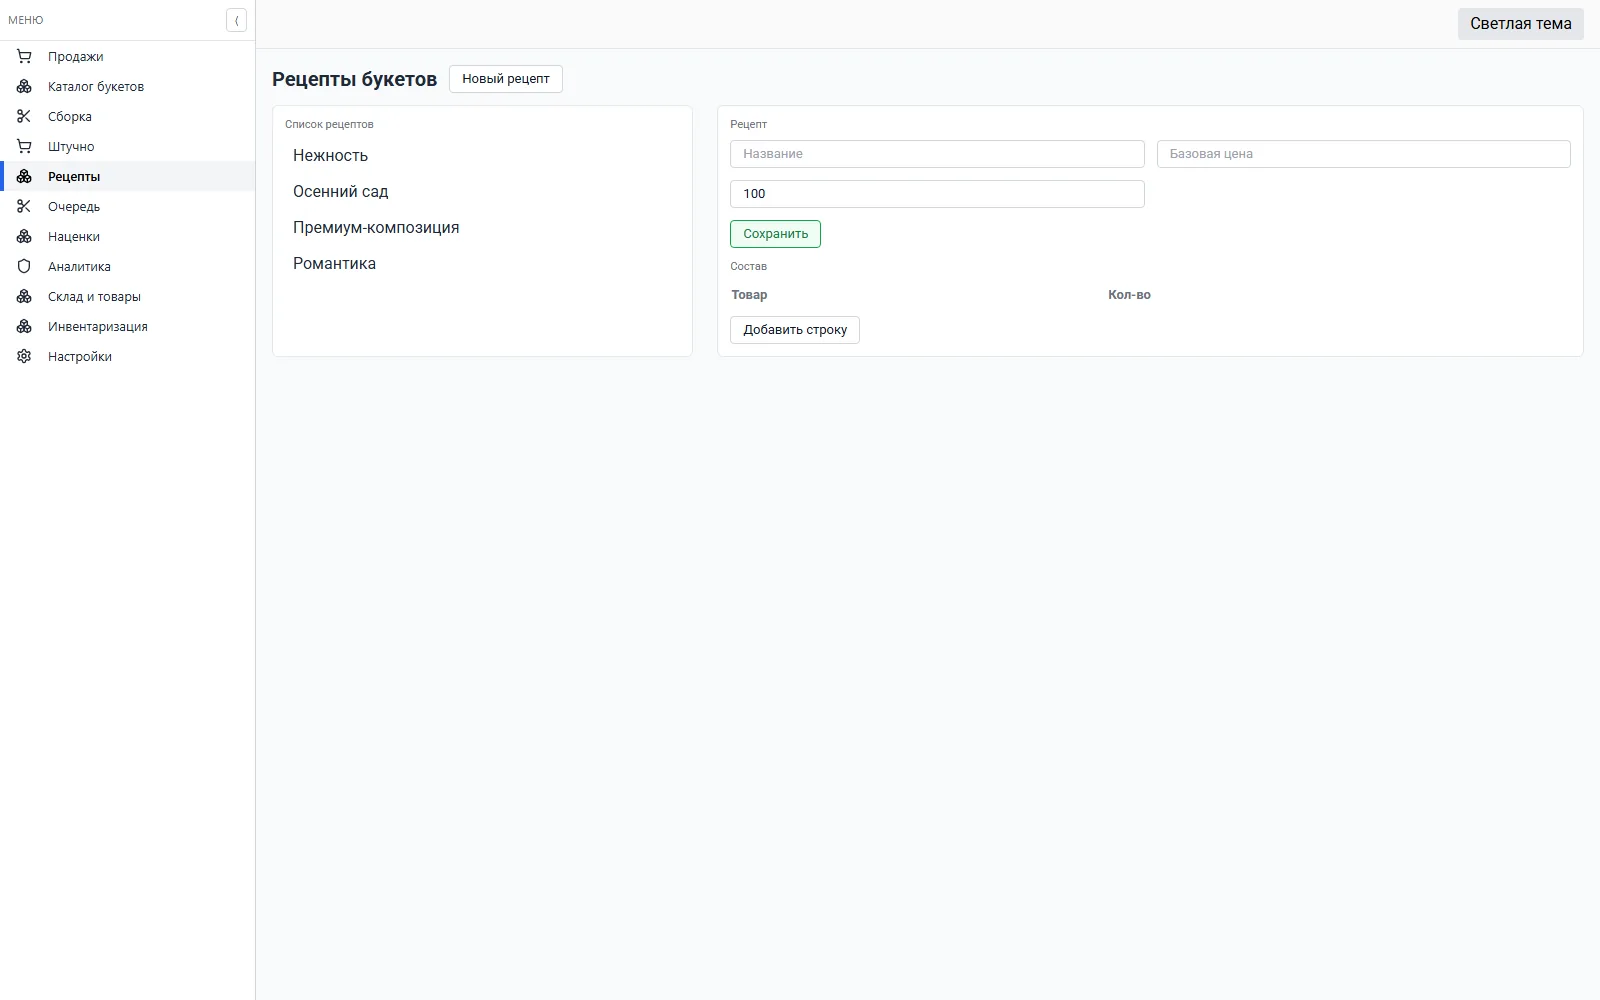Click the Новый рецепт button
This screenshot has width=1600, height=1000.
point(506,79)
